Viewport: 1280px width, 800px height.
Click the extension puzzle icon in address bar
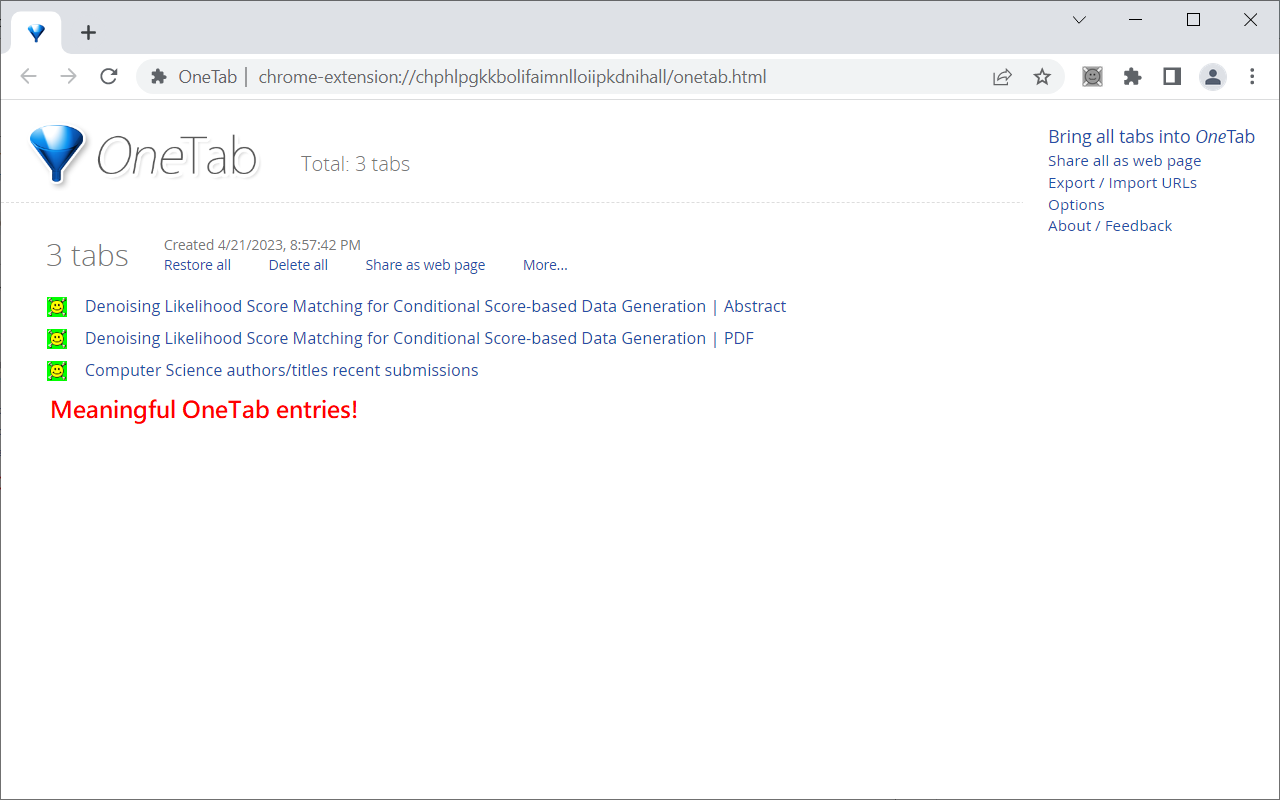click(158, 77)
